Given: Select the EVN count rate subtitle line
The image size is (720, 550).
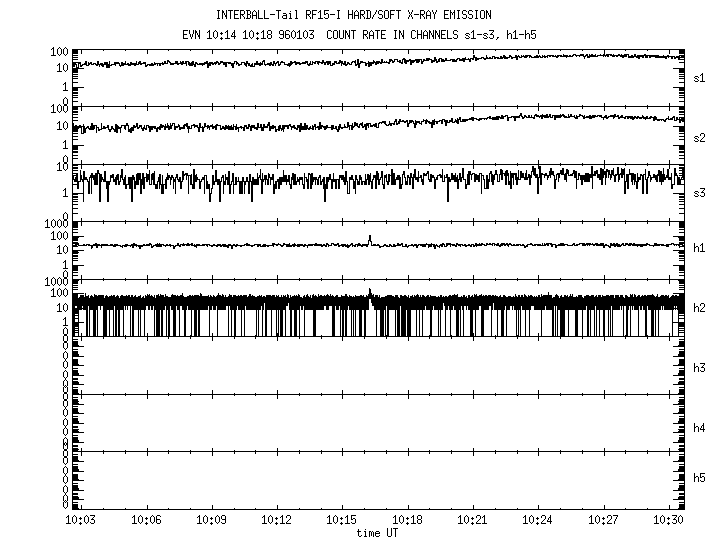Looking at the screenshot, I should [353, 33].
